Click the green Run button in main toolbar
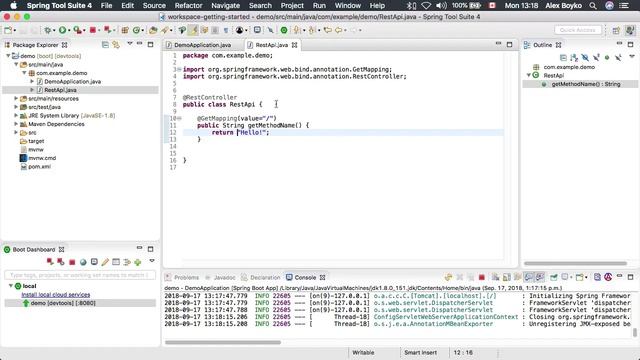Image resolution: width=640 pixels, height=360 pixels. [x=62, y=30]
